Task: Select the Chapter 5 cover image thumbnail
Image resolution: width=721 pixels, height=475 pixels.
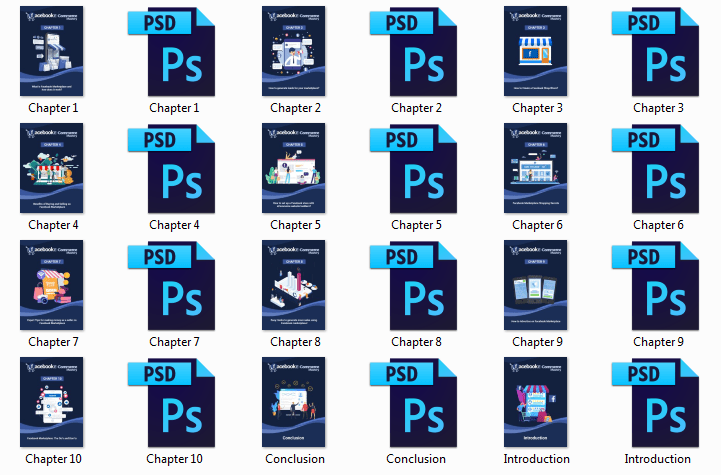Action: [295, 168]
